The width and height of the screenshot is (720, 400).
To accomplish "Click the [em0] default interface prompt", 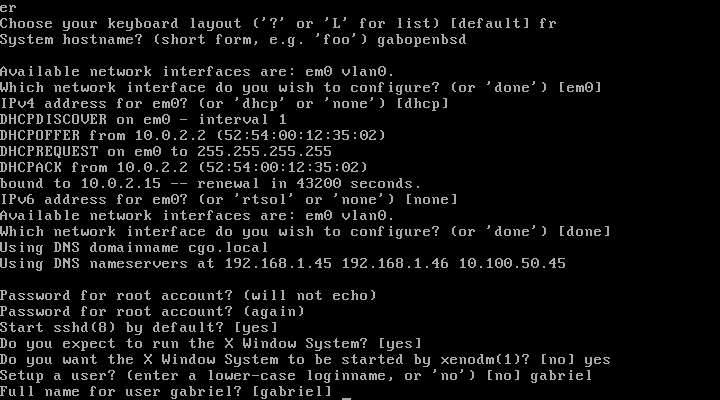I will [579, 88].
